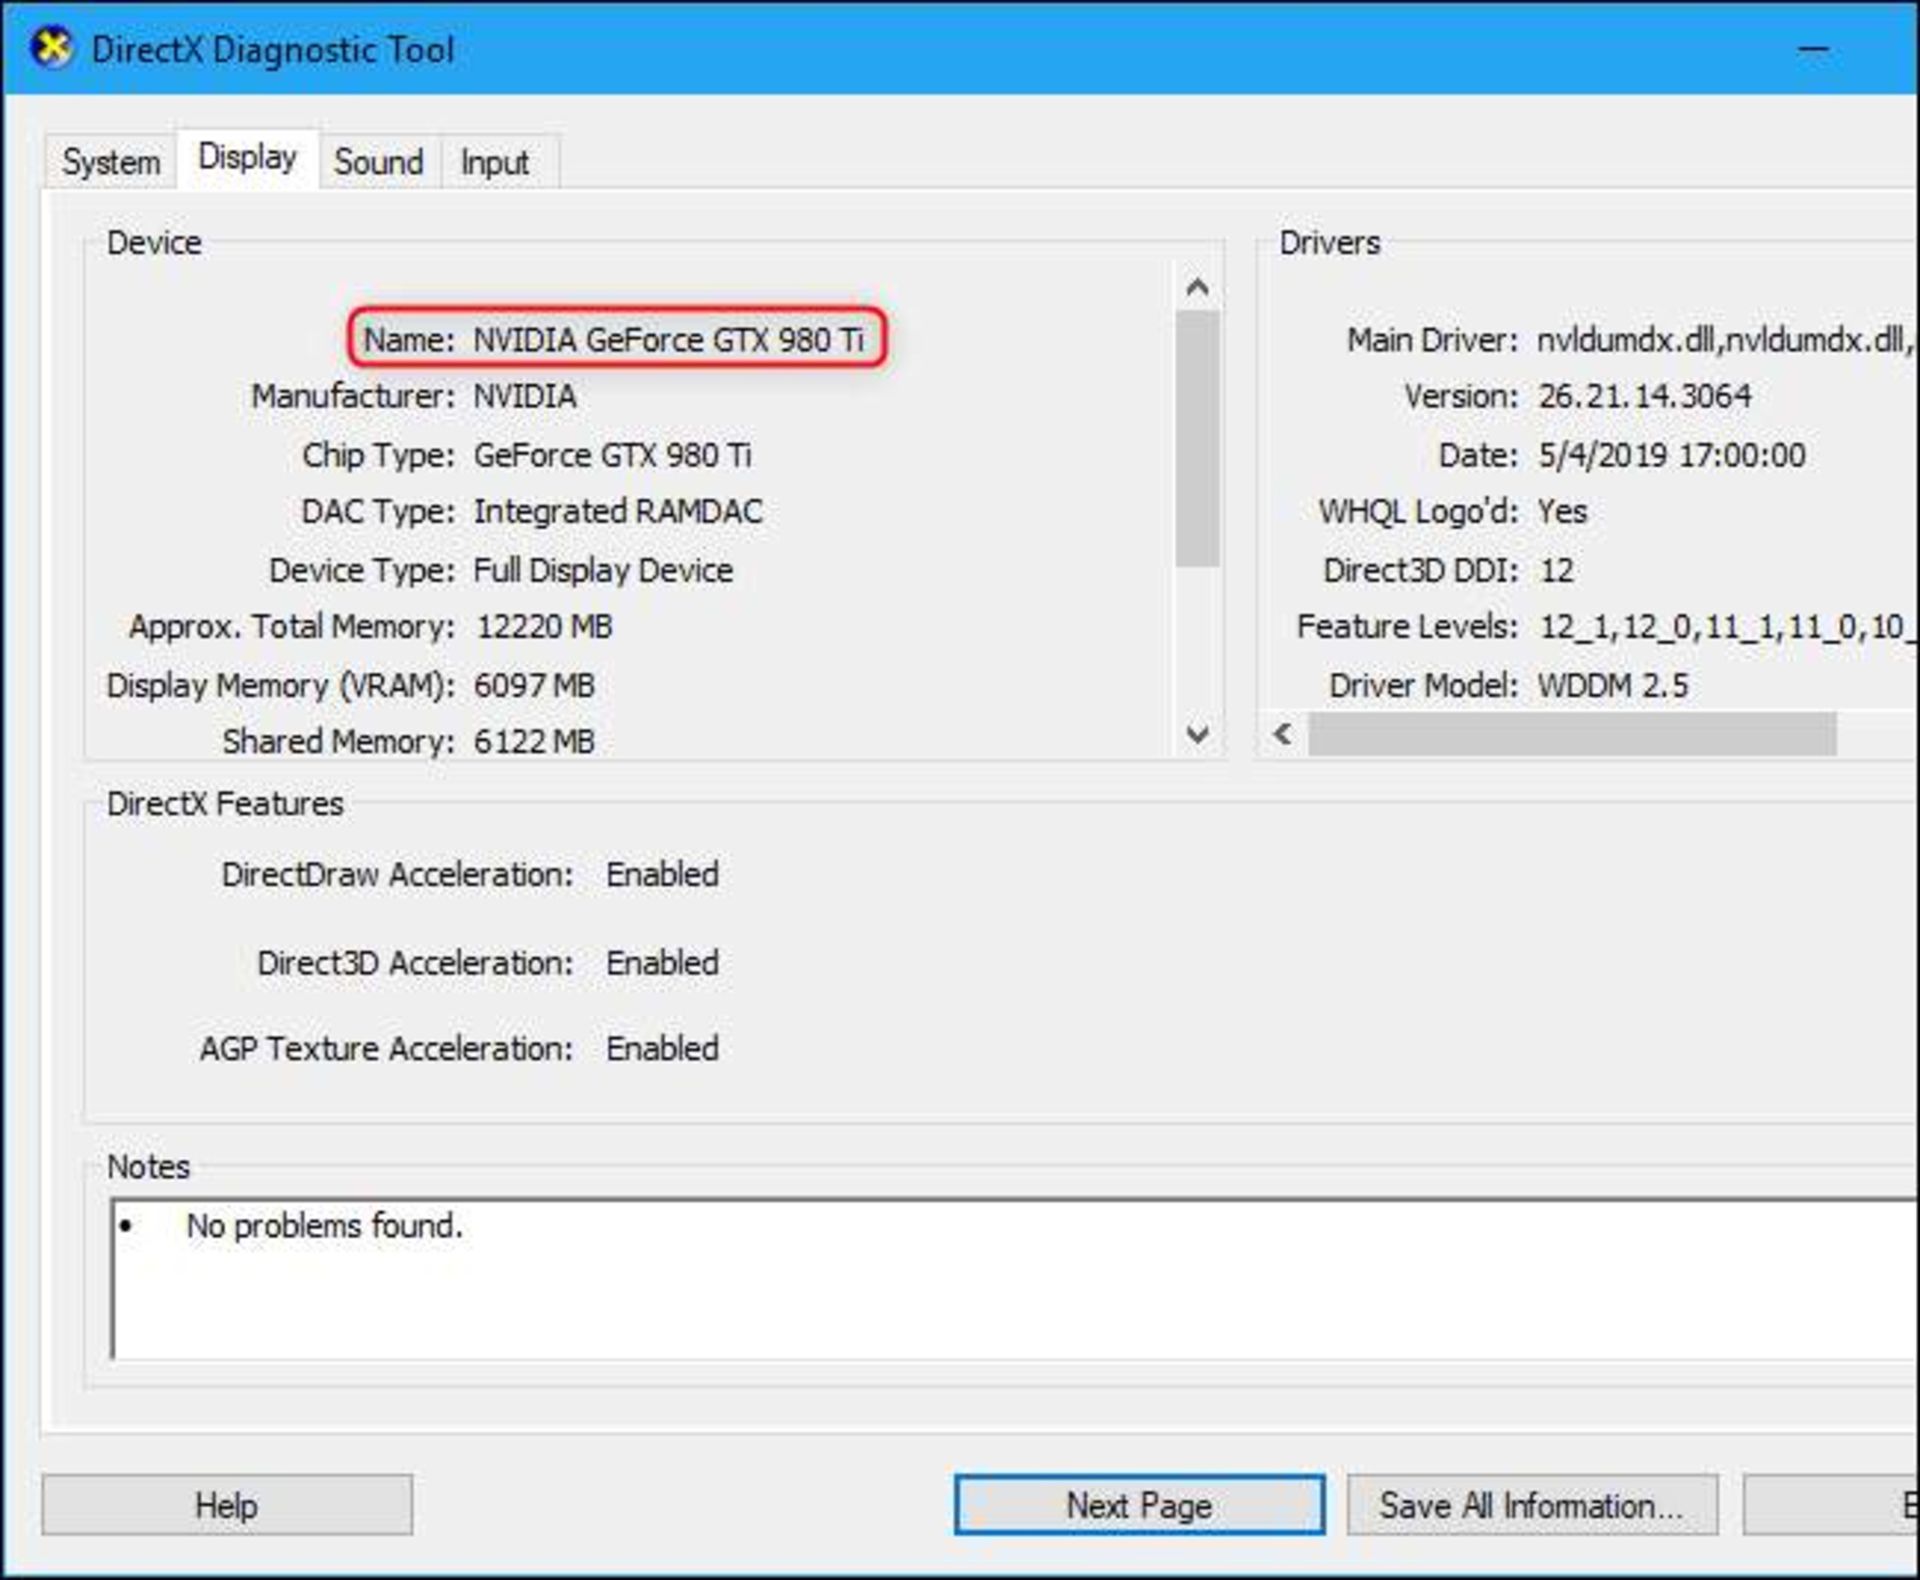Switch to the System tab
This screenshot has width=1920, height=1580.
[111, 162]
